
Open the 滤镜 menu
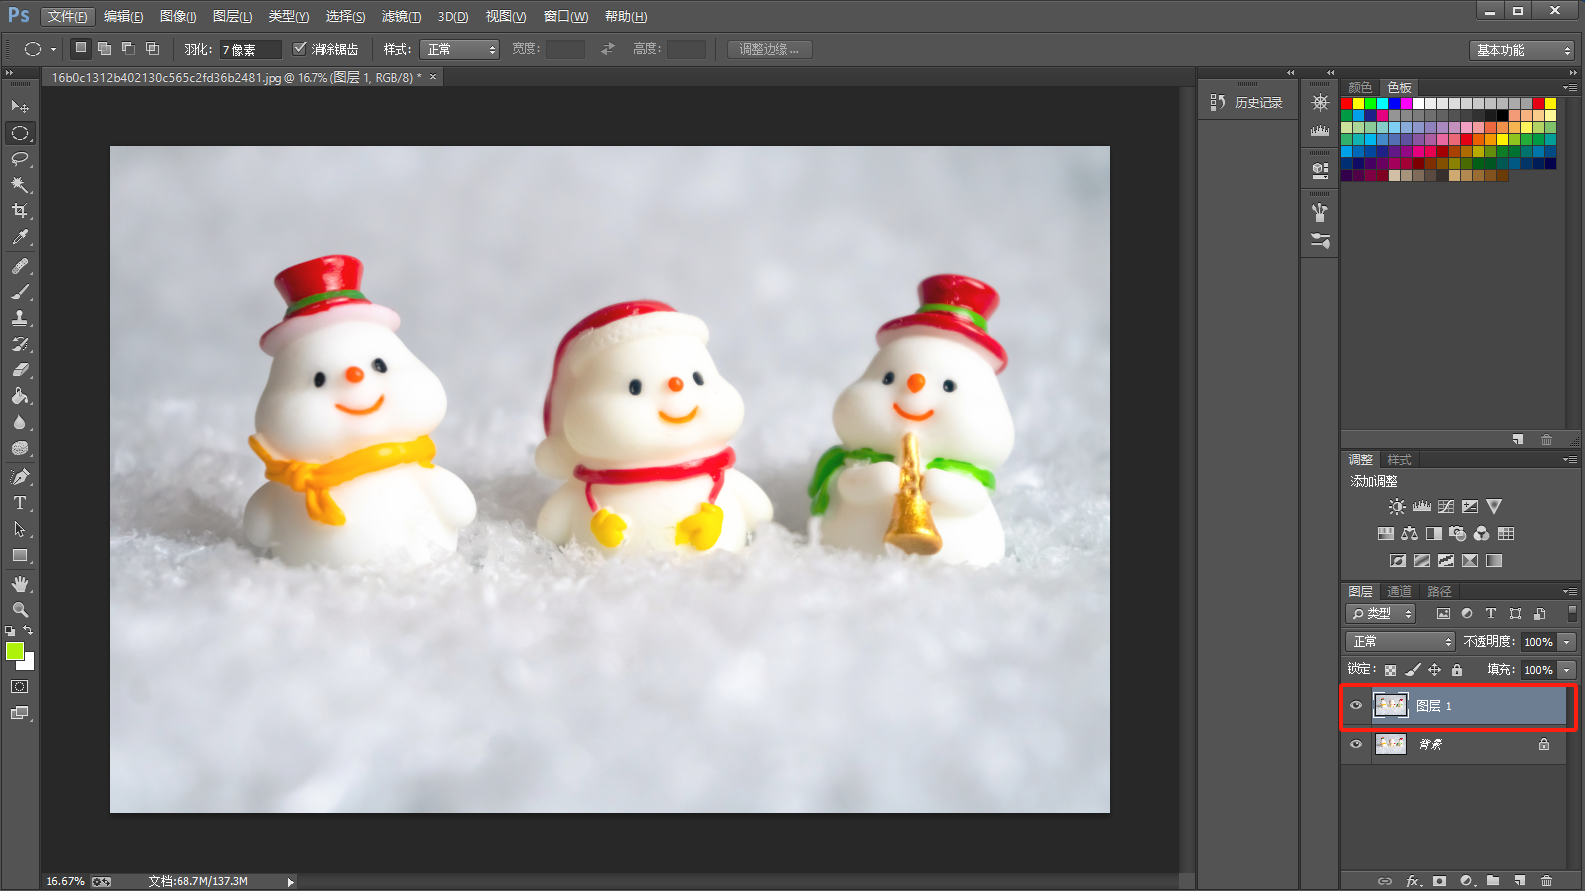[x=401, y=16]
